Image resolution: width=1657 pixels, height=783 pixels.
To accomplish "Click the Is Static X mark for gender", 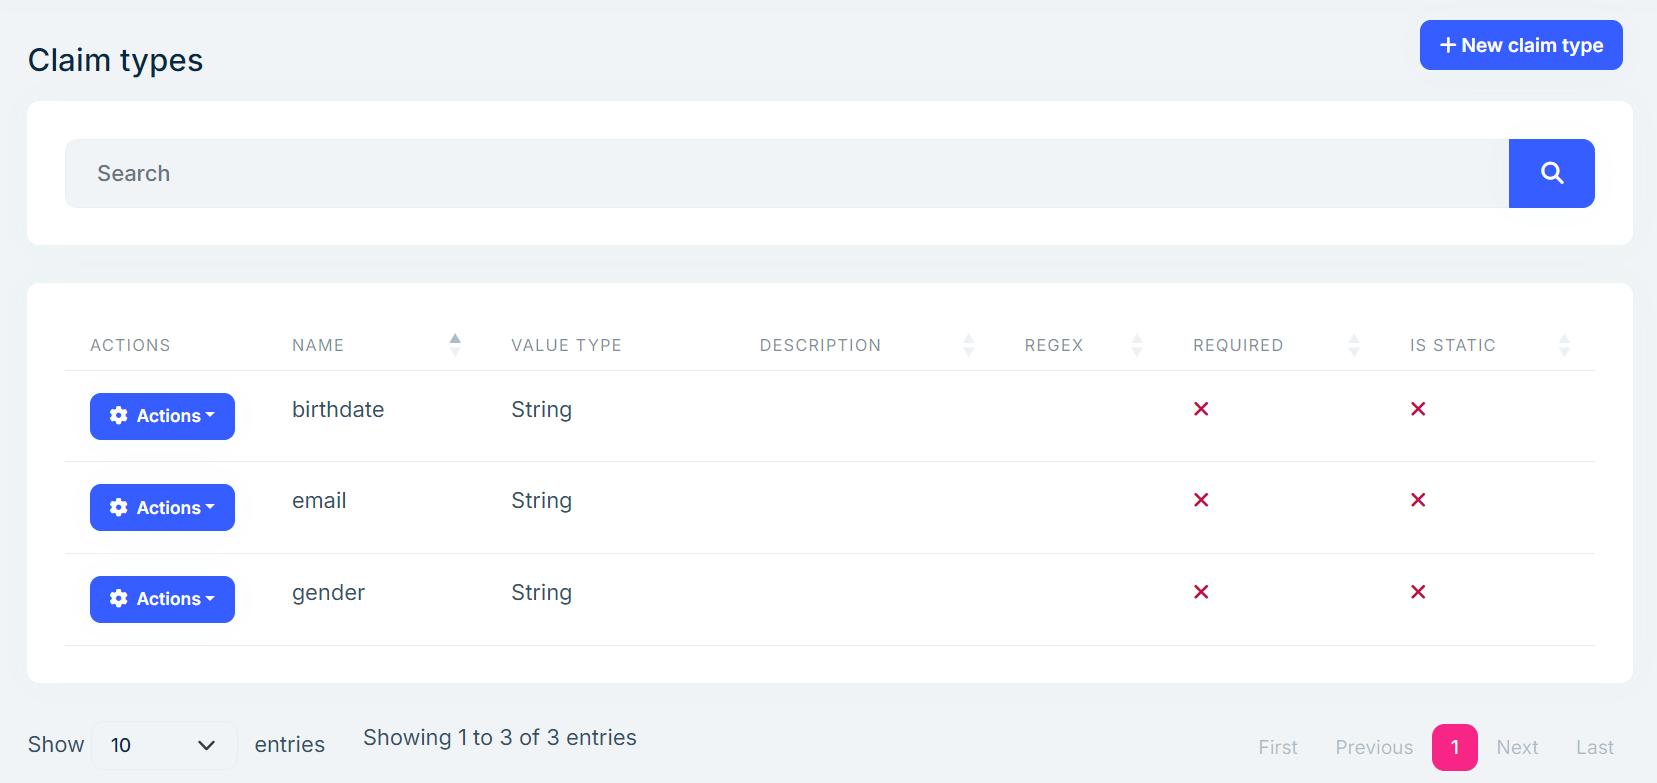I will coord(1418,592).
